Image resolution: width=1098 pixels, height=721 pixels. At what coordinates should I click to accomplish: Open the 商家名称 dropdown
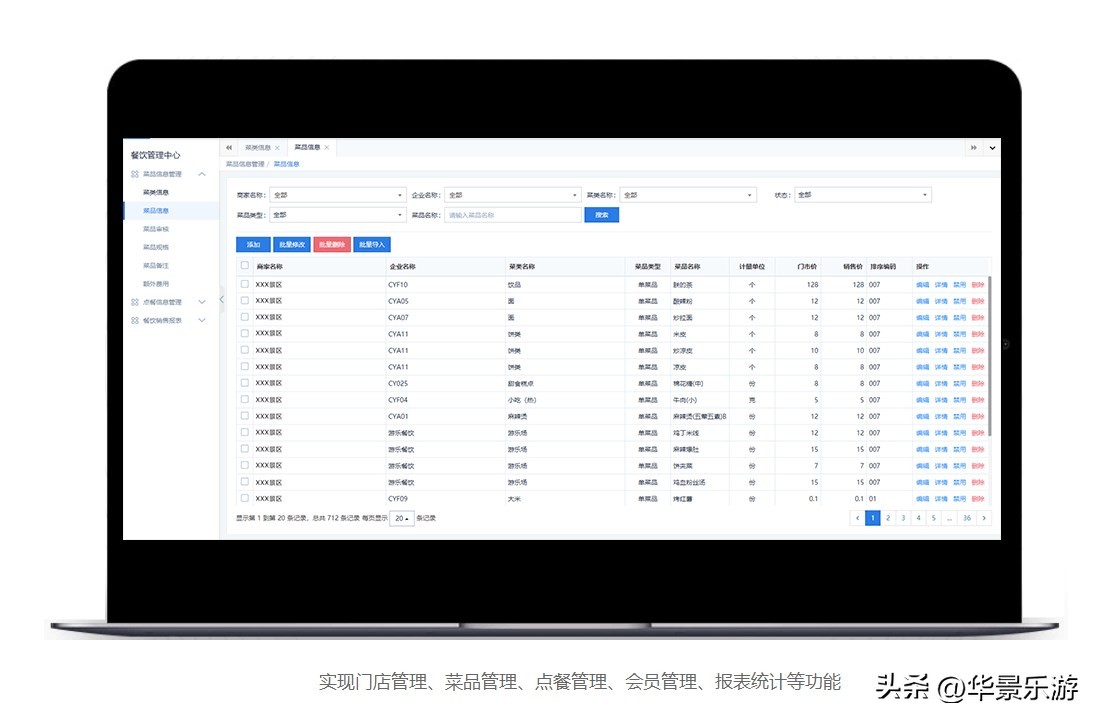point(338,195)
